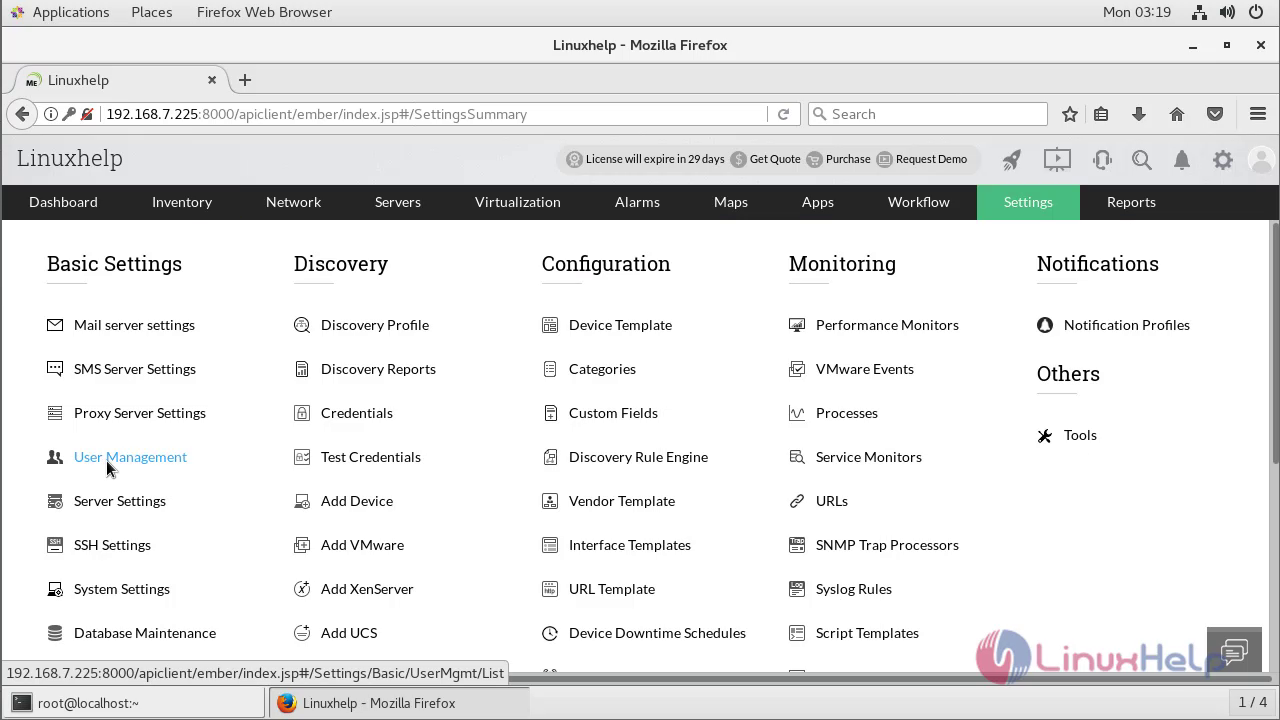Open the Dashboard tab
Screen dimensions: 1280x720
pos(63,202)
